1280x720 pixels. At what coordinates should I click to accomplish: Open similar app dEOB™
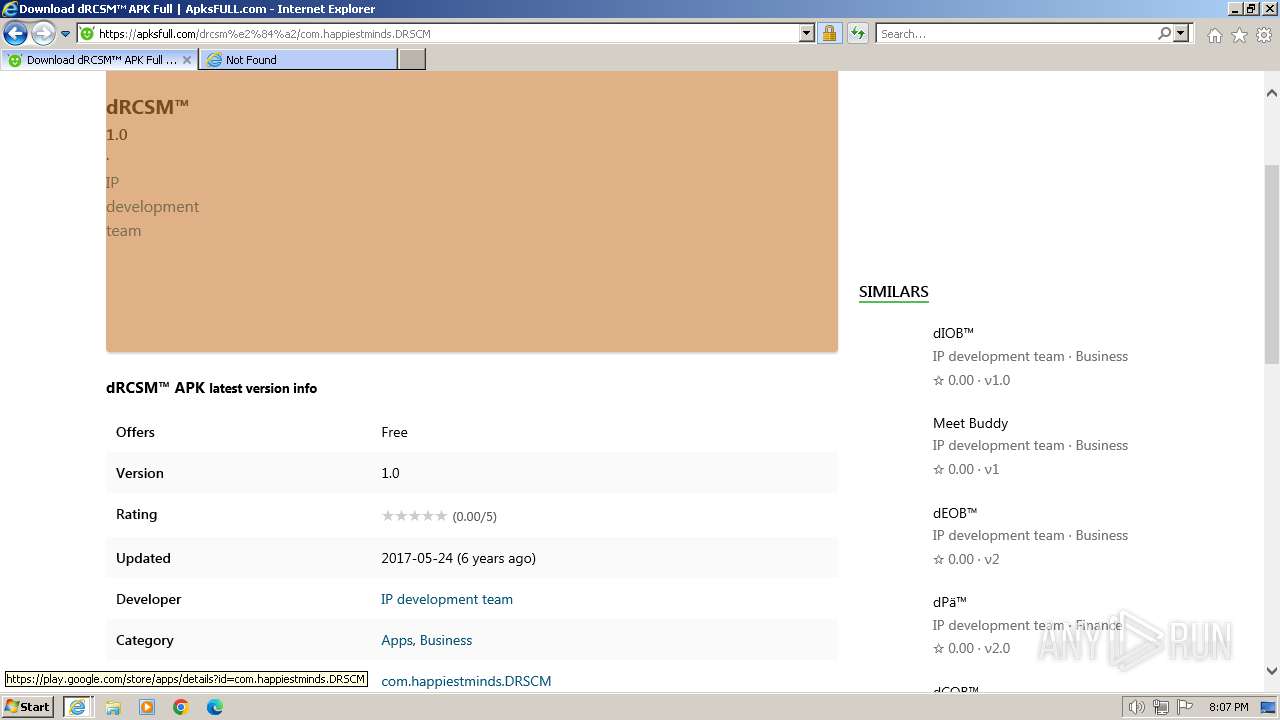click(x=955, y=513)
